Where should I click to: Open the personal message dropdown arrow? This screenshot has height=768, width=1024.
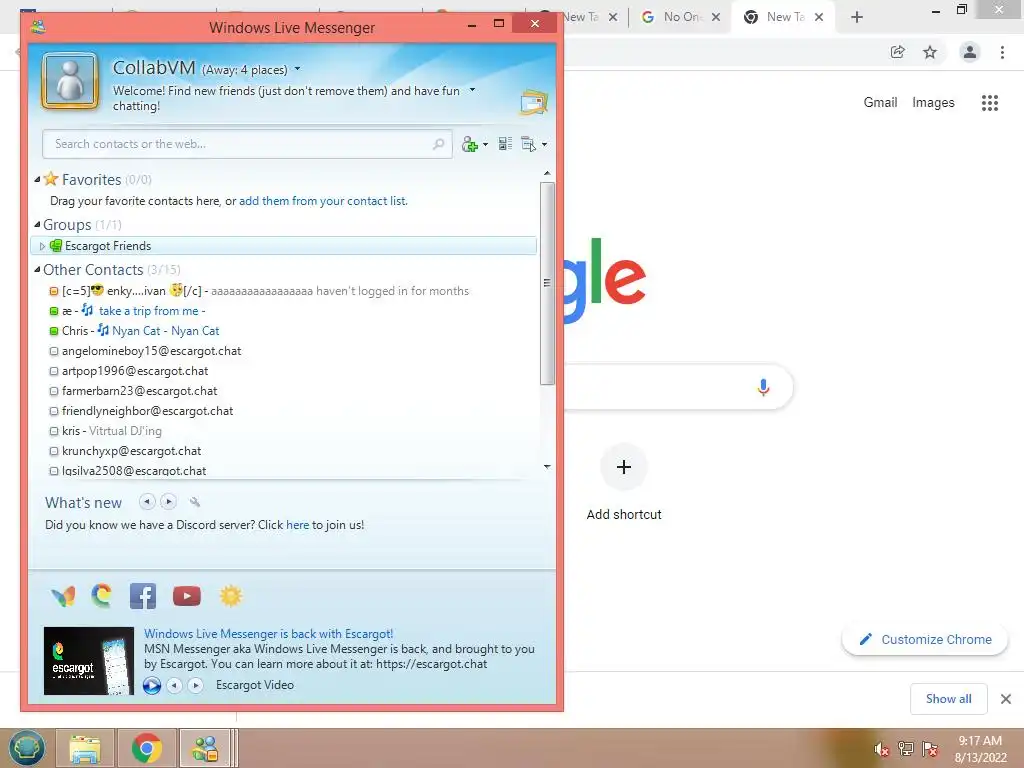pyautogui.click(x=472, y=89)
